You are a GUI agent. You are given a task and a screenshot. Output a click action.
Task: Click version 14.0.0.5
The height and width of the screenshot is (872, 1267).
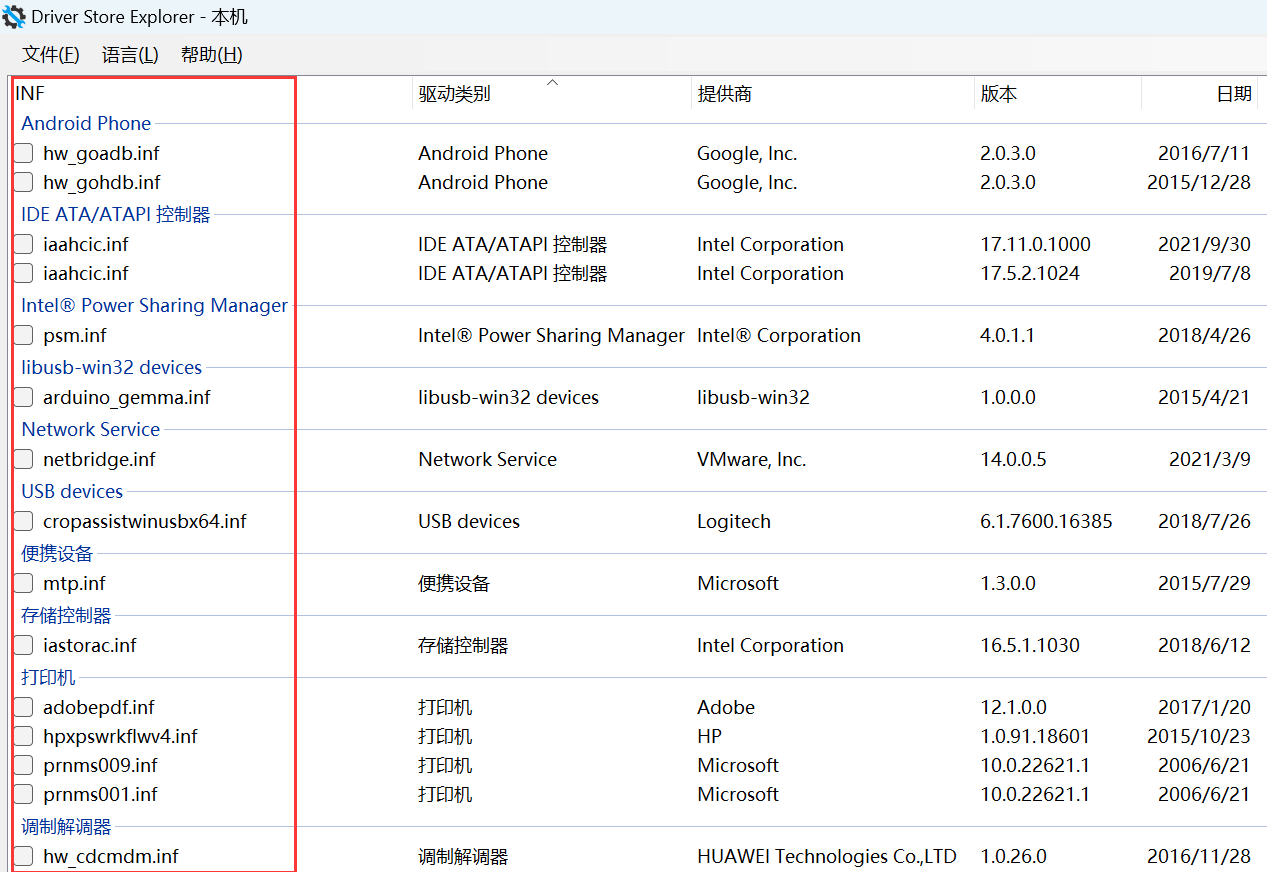[x=1013, y=460]
